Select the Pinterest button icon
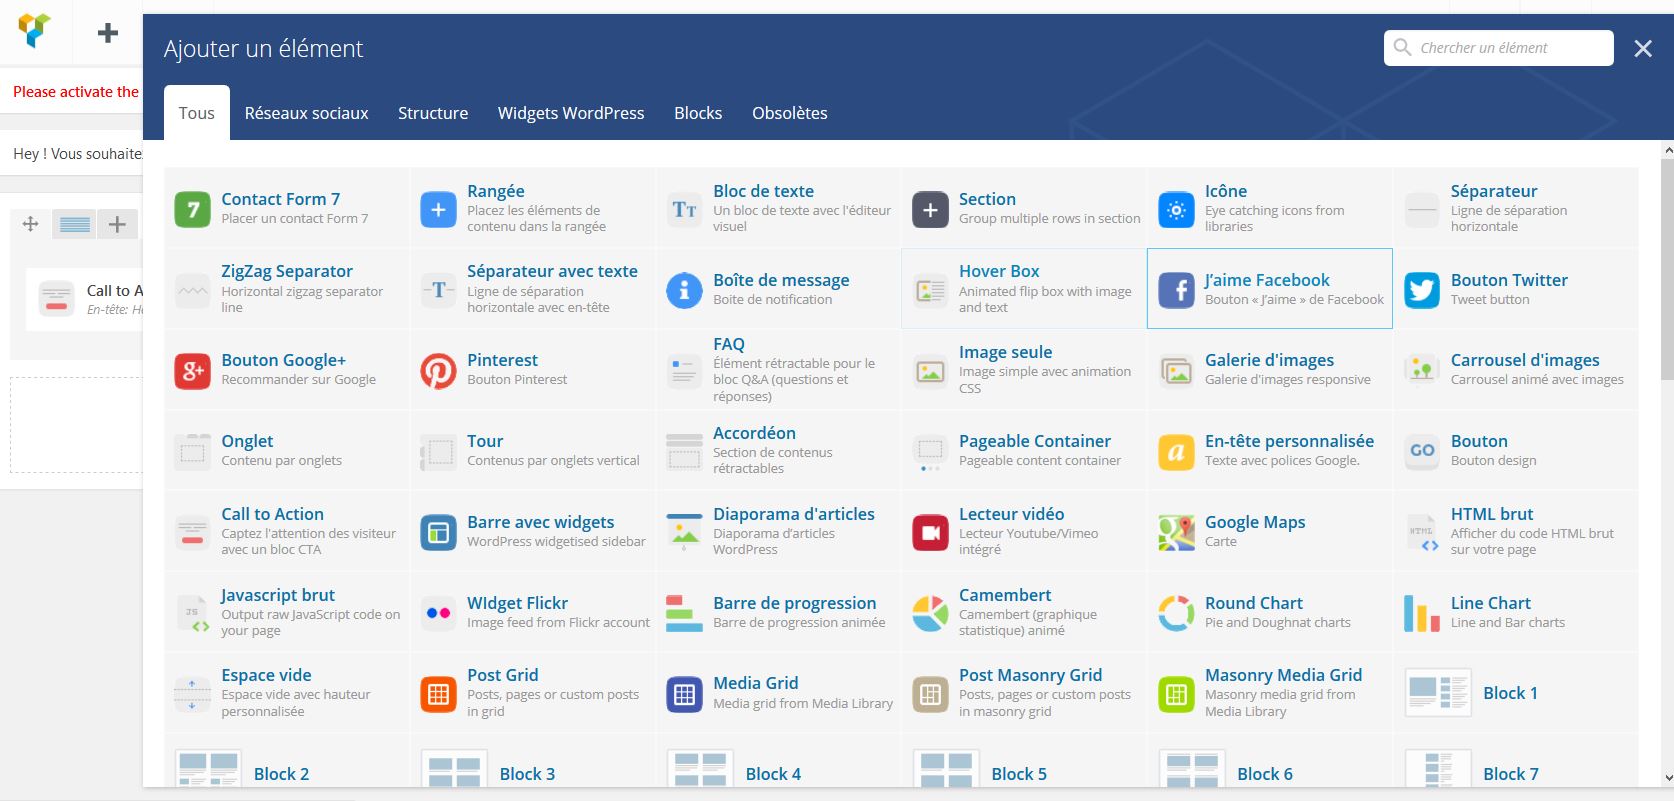Screen dimensions: 1674x801 click(438, 371)
